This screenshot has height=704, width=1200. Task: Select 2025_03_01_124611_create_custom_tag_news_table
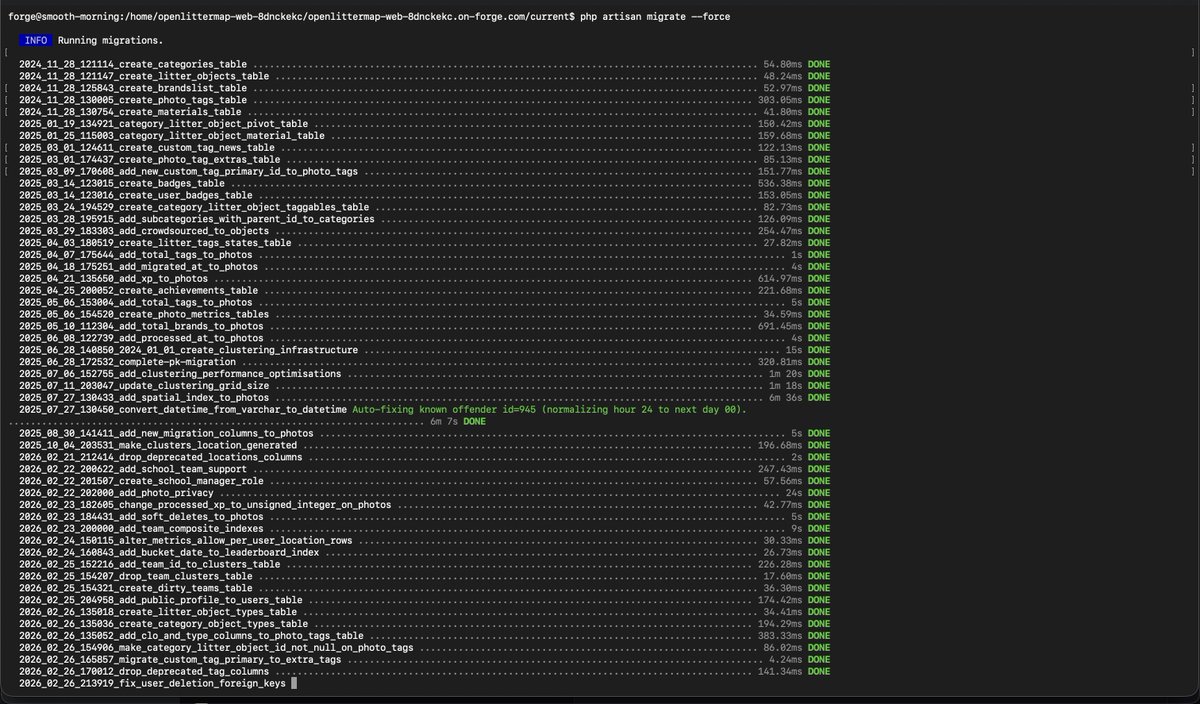pos(147,148)
